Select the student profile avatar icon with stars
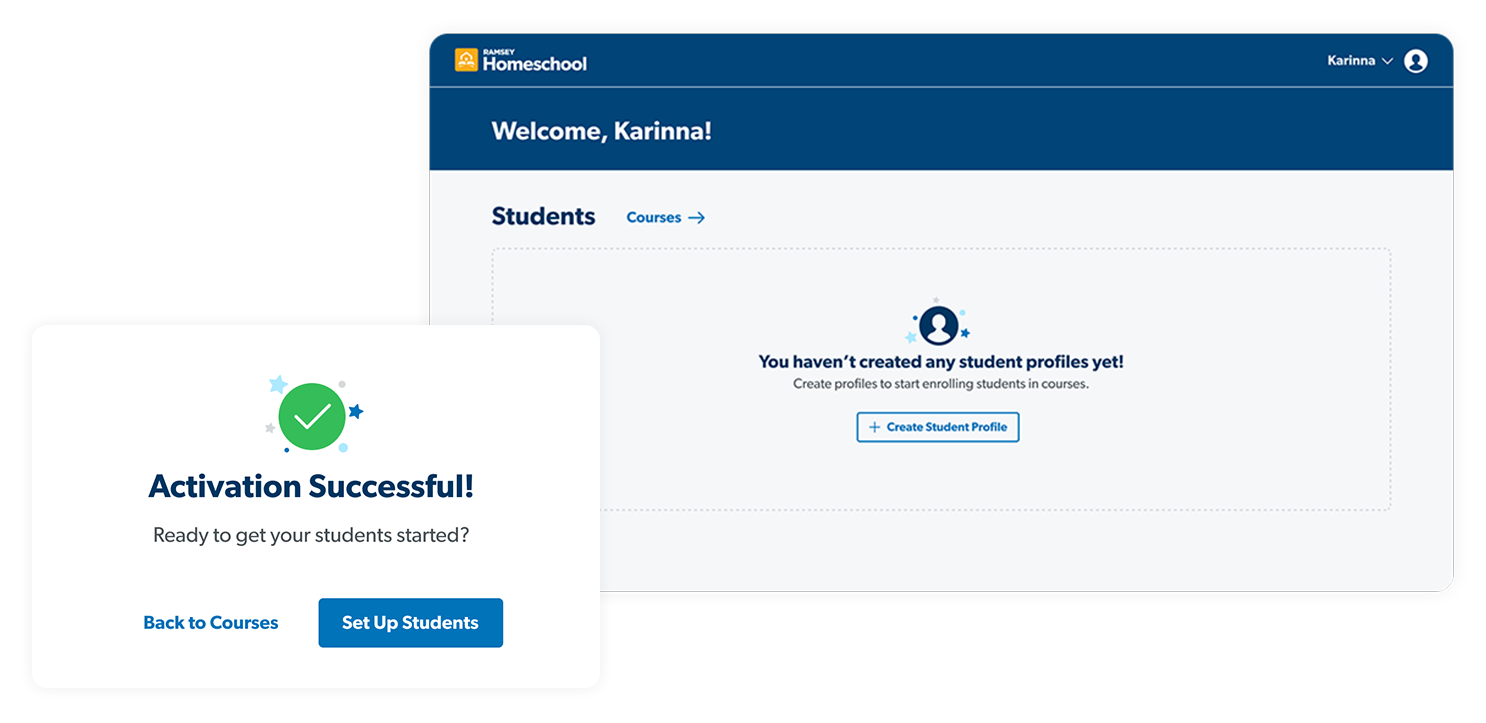 point(938,324)
